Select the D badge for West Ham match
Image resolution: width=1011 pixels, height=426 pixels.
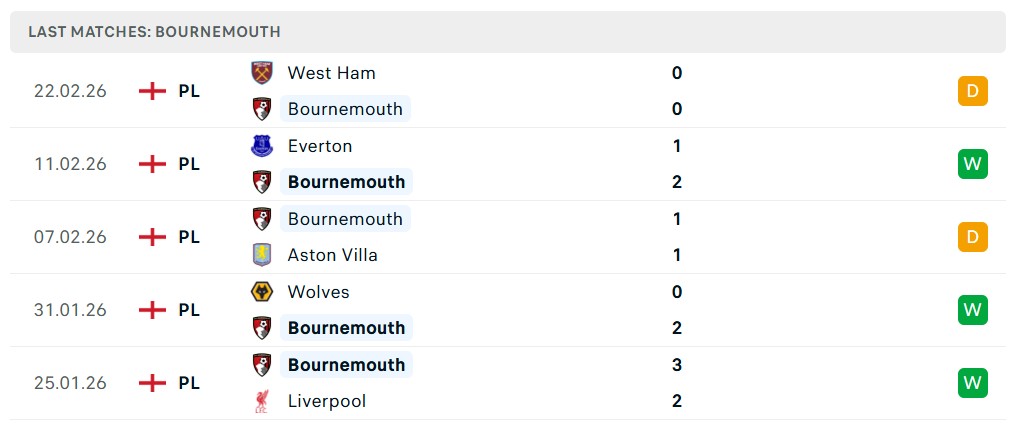pos(972,91)
